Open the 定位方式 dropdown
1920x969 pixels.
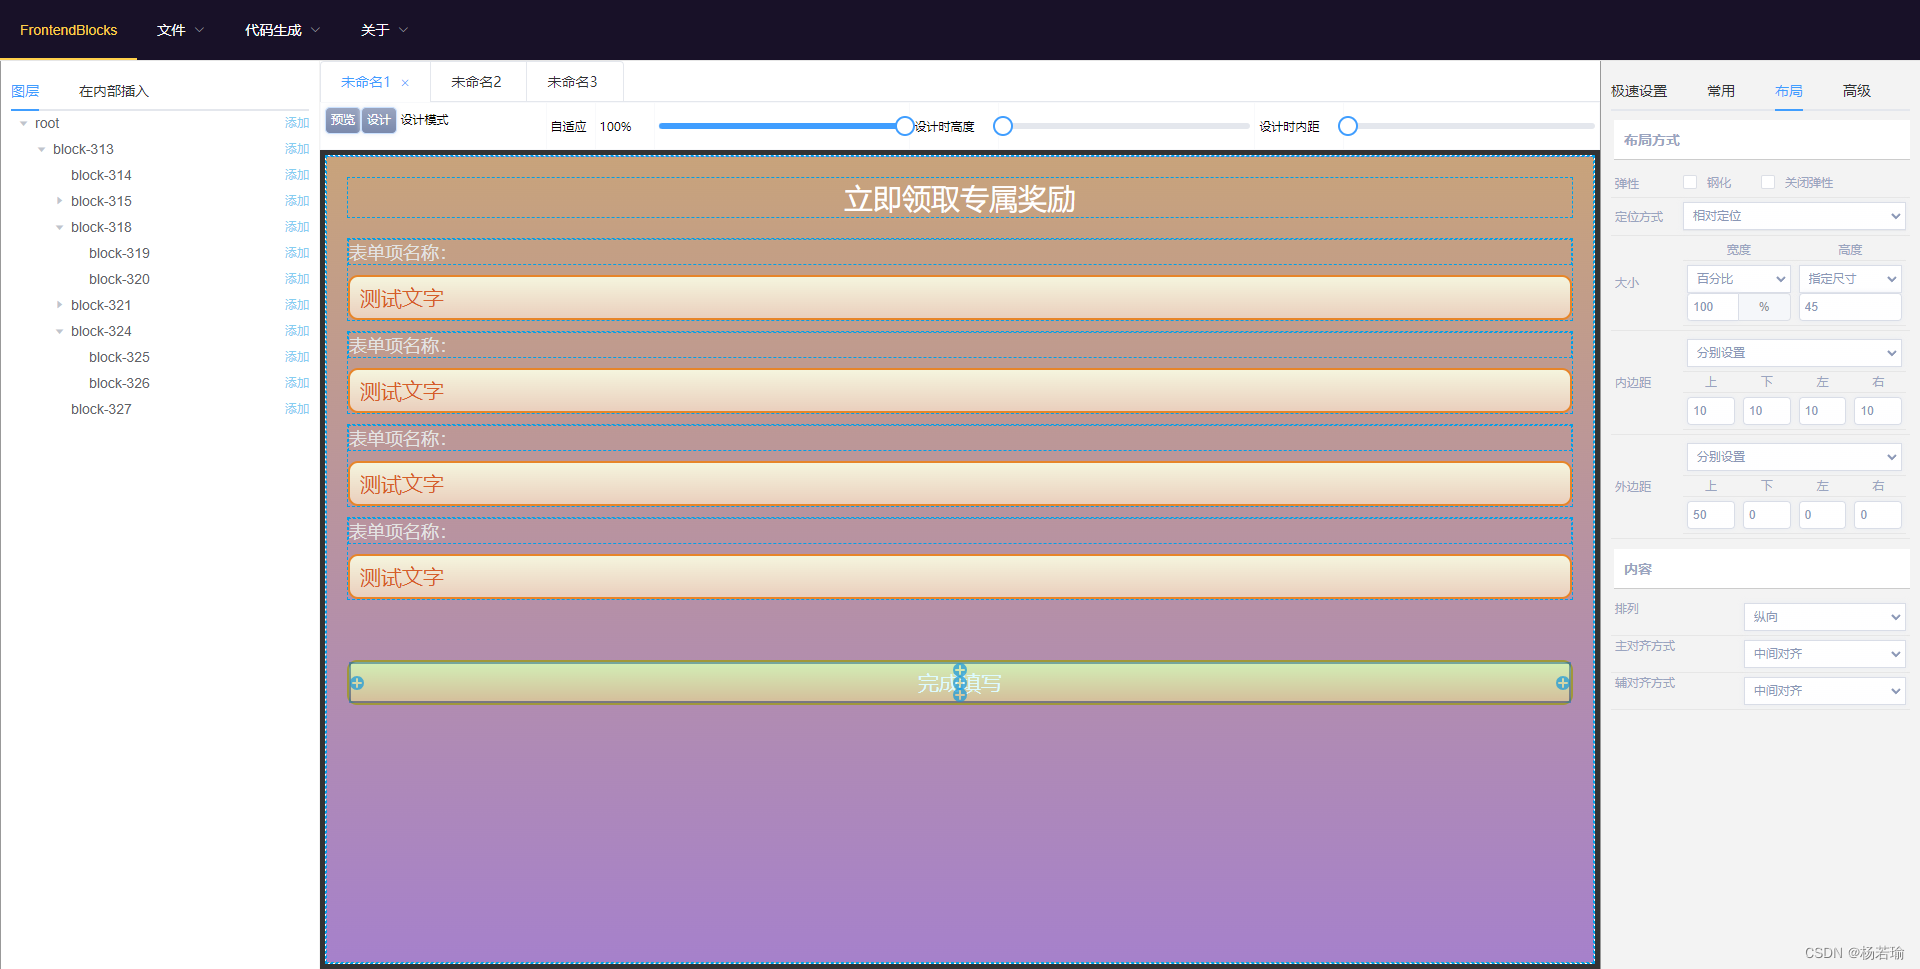point(1795,216)
